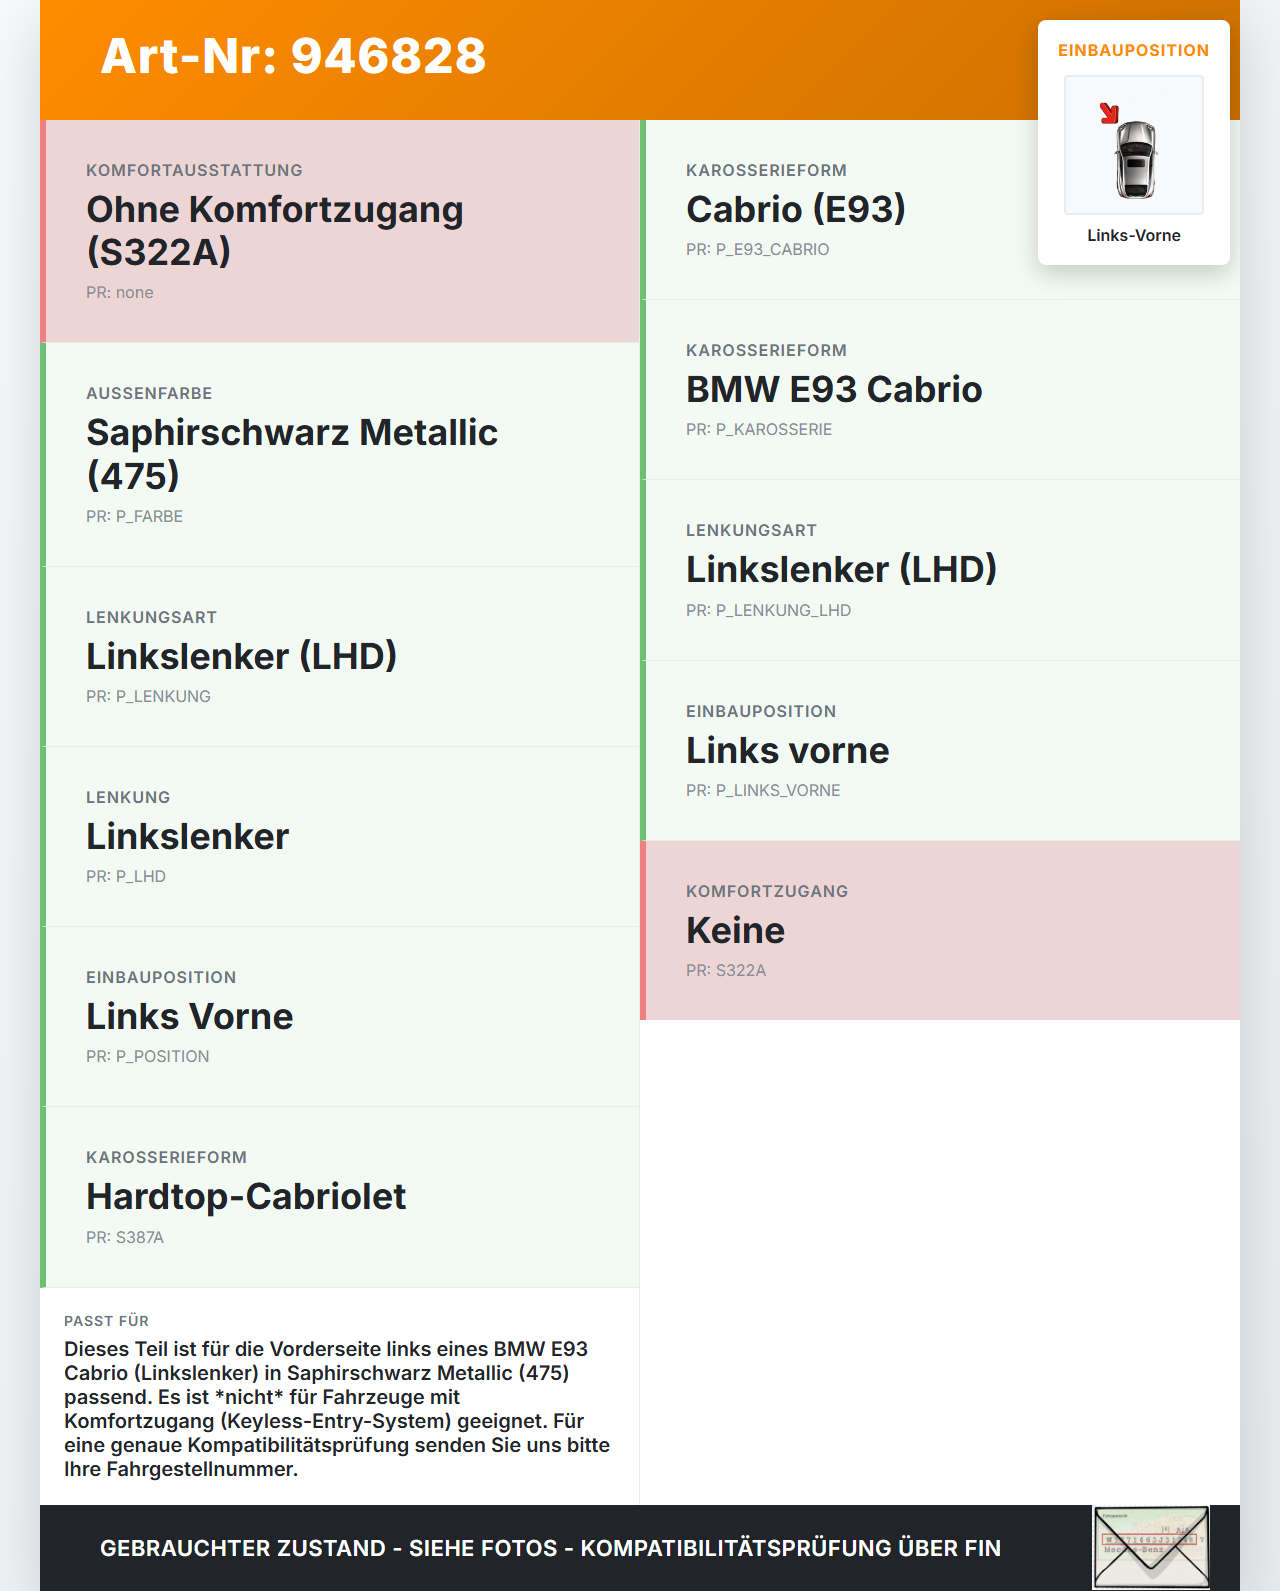This screenshot has width=1280, height=1591.
Task: Click Linkslenker (LHD) with PR P_LENKUNG_LHD
Action: (940, 570)
